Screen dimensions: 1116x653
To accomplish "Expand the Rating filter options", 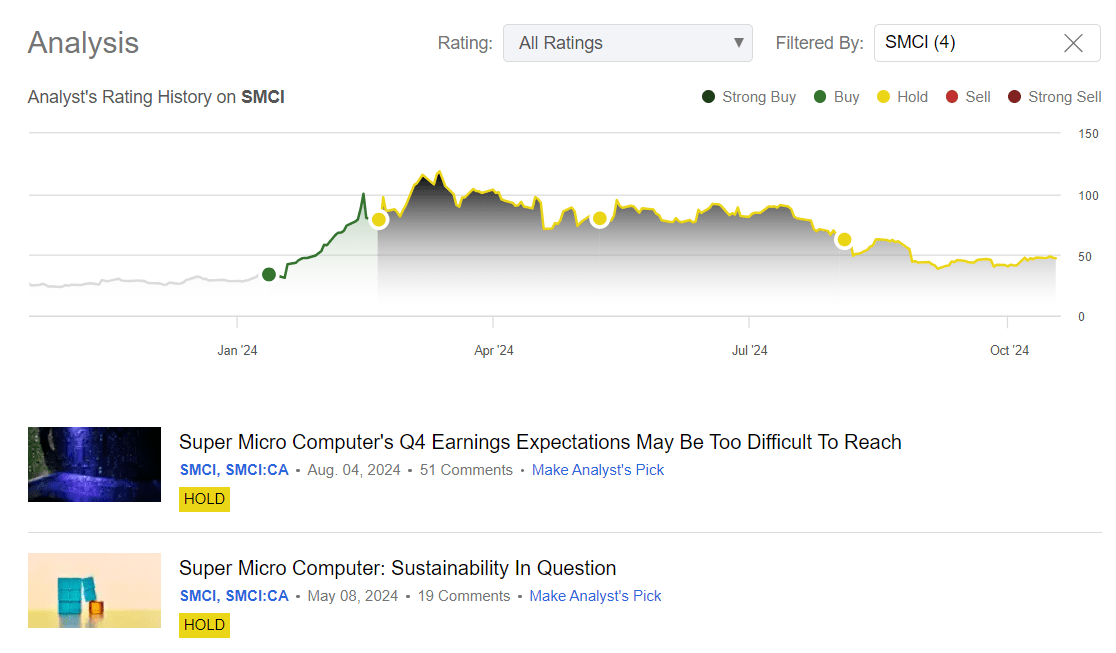I will pyautogui.click(x=628, y=43).
